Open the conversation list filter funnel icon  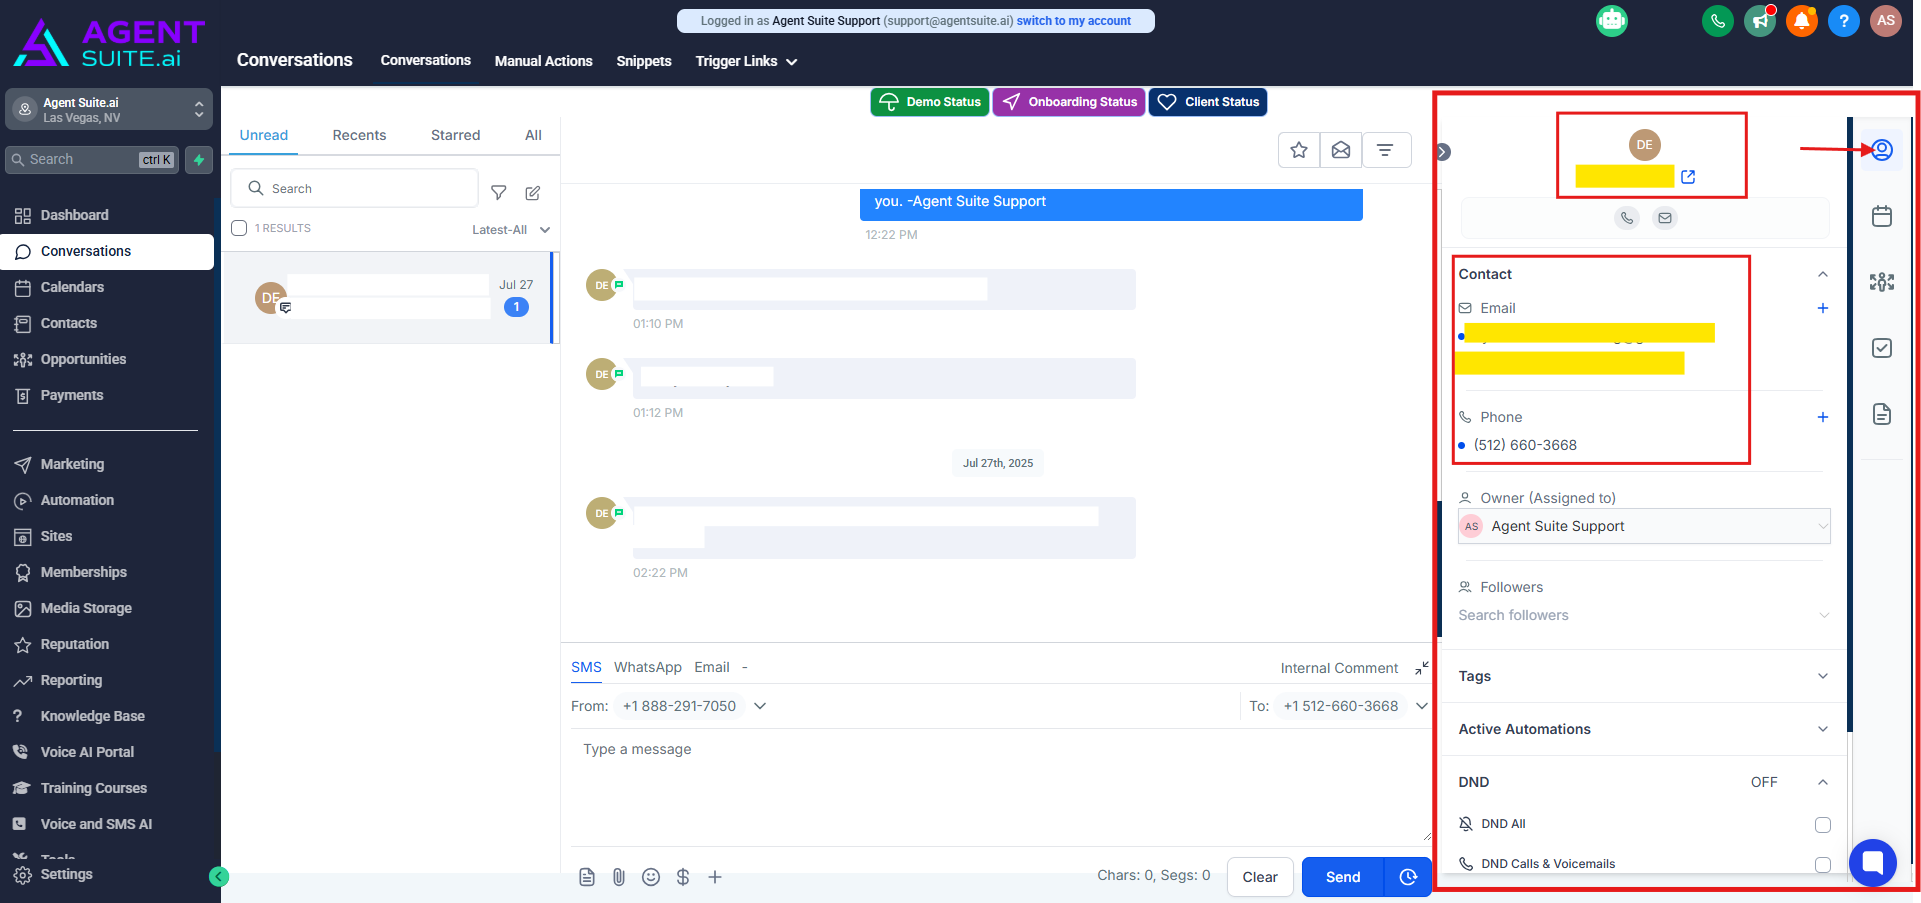point(499,192)
